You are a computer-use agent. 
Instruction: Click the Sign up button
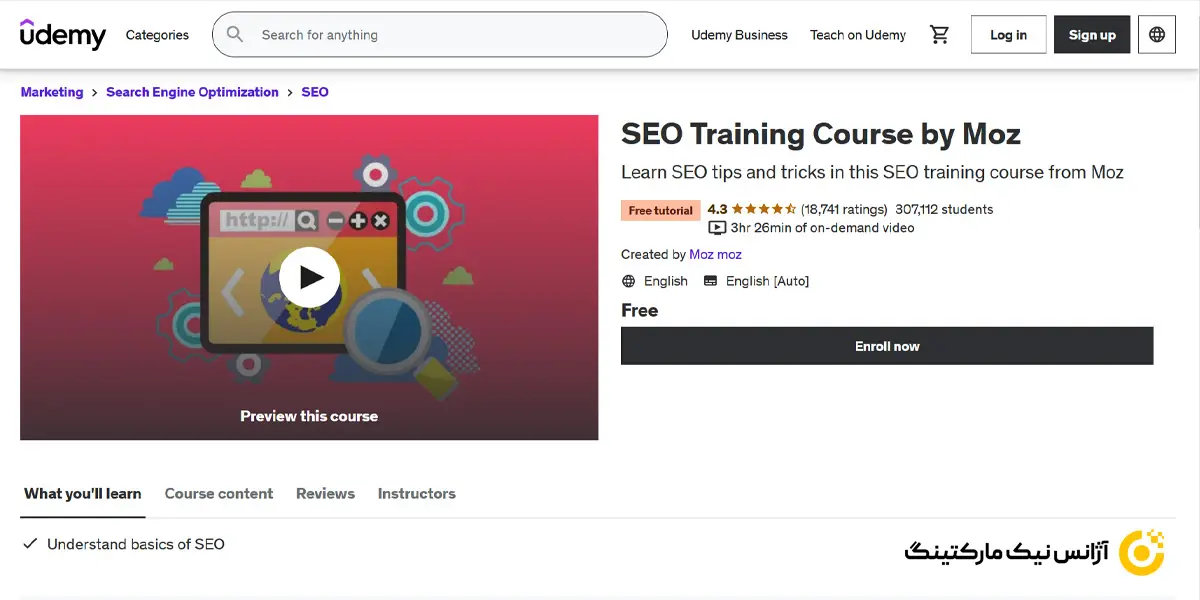[1092, 35]
